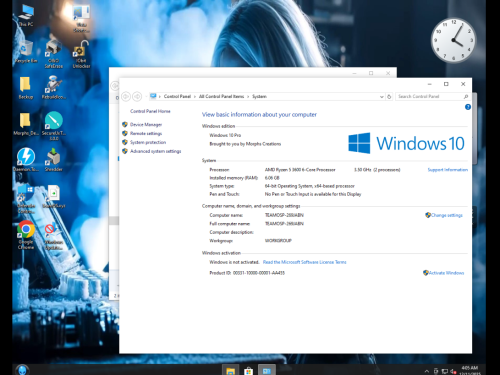Viewport: 500px width, 375px height.
Task: Click the help question mark icon
Action: tap(468, 107)
